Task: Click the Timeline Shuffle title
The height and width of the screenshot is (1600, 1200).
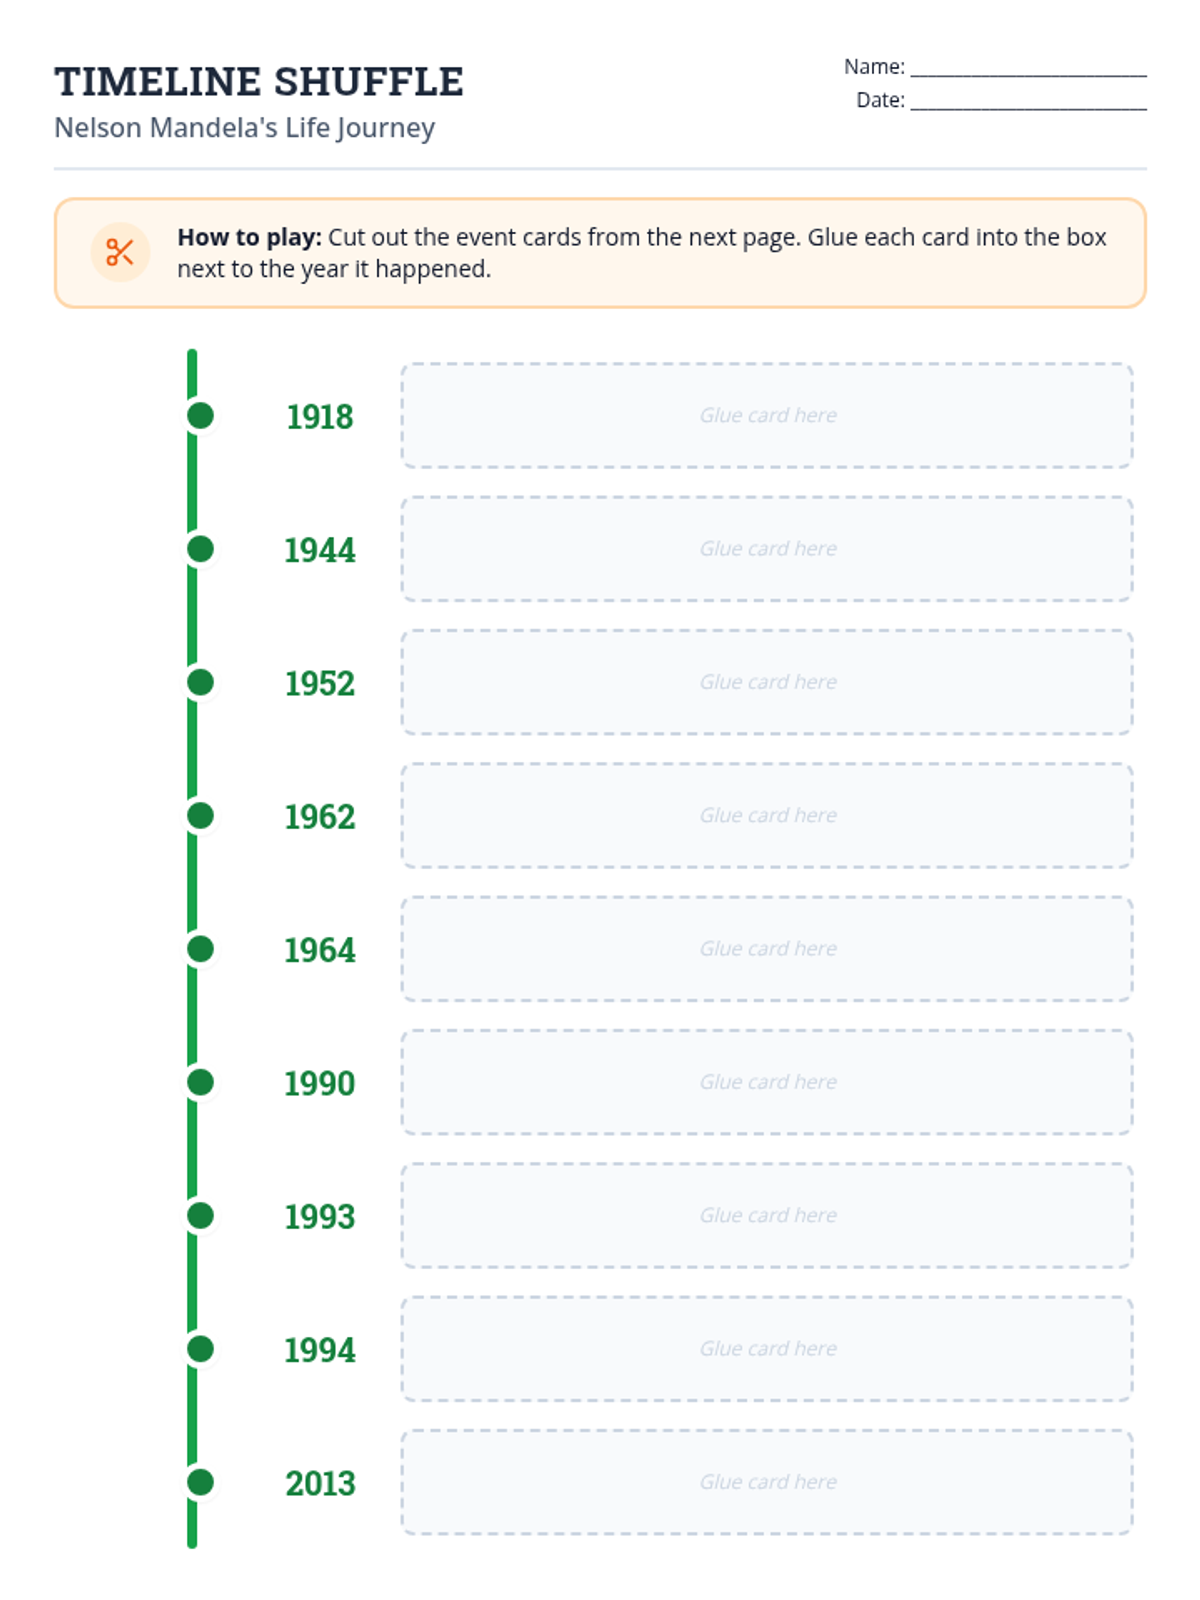Action: [259, 82]
